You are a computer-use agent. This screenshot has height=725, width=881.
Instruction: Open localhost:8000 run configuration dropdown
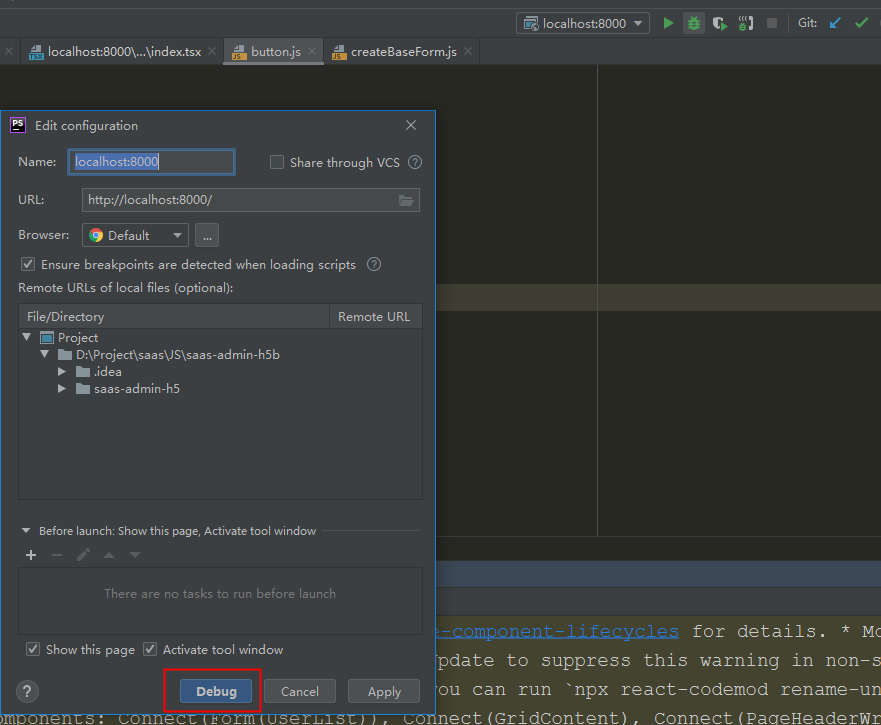(583, 23)
